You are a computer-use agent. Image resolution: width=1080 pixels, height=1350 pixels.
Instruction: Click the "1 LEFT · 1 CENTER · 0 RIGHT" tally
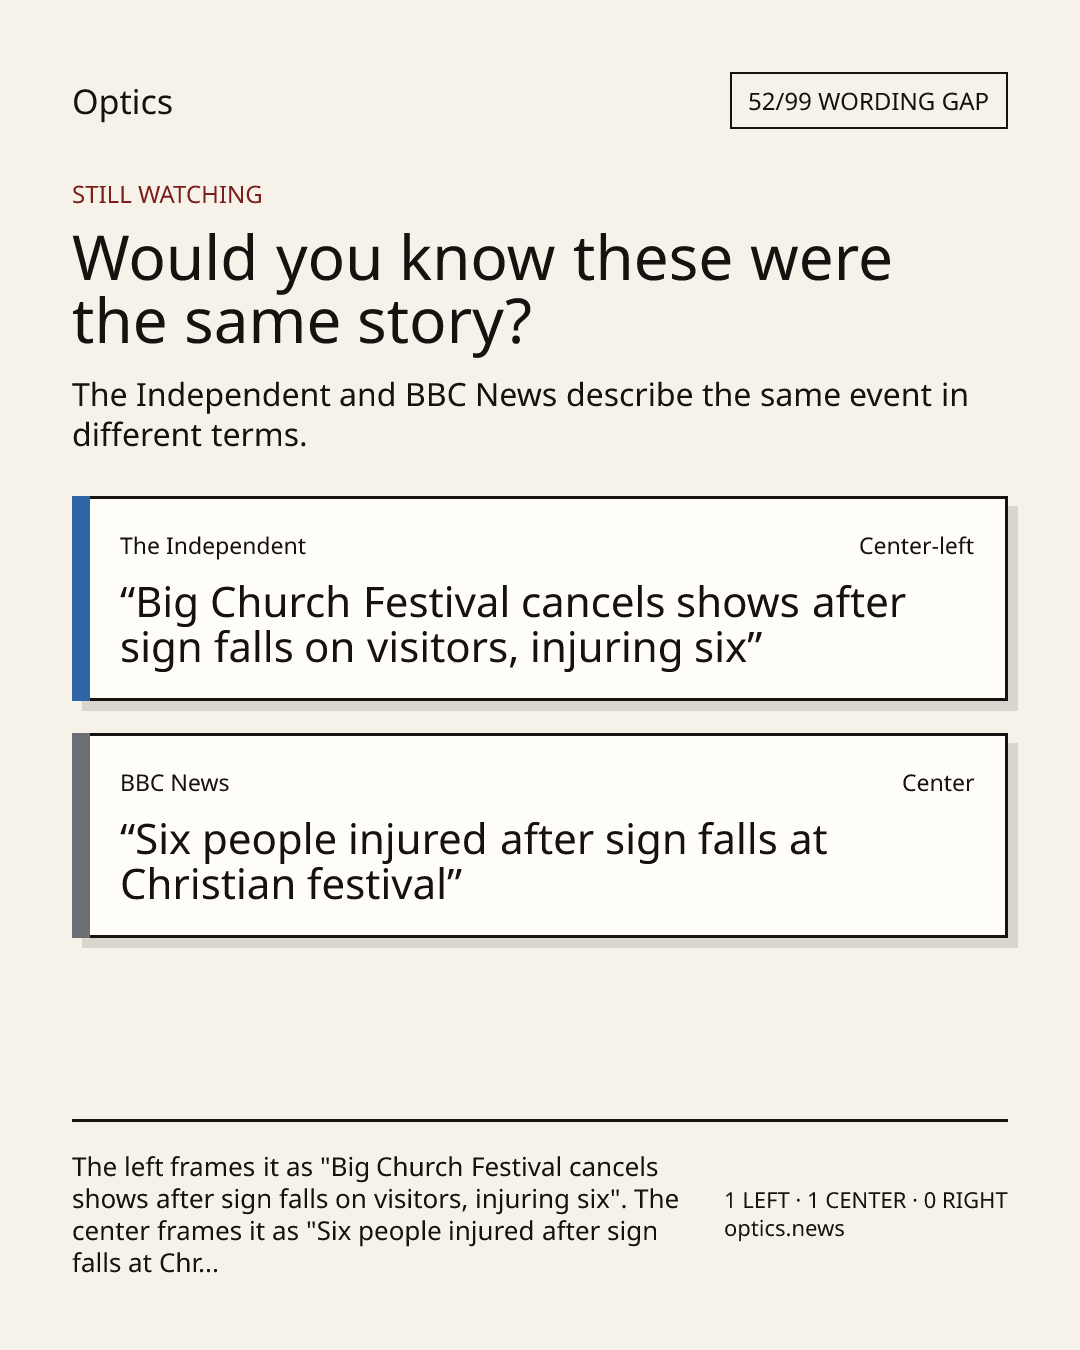tap(866, 1200)
